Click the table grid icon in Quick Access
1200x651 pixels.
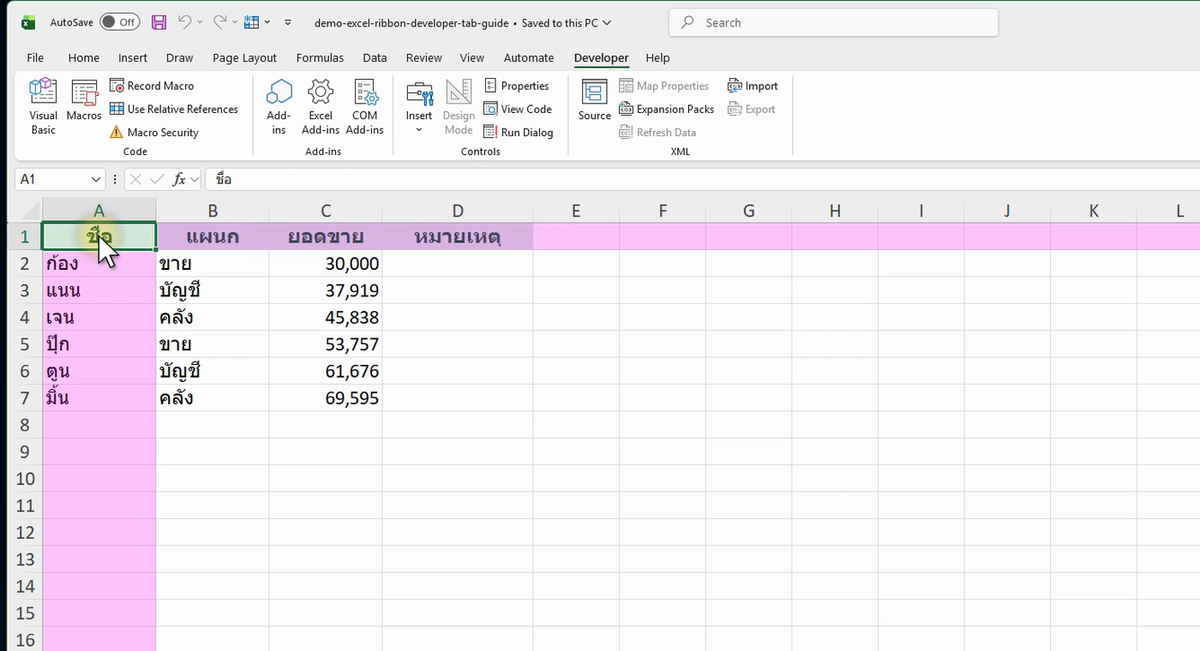pyautogui.click(x=252, y=22)
